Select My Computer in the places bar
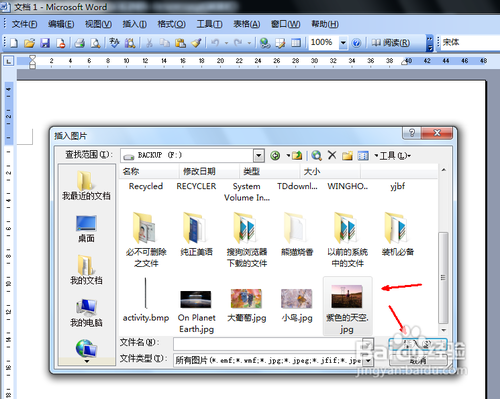The image size is (500, 399). [86, 313]
